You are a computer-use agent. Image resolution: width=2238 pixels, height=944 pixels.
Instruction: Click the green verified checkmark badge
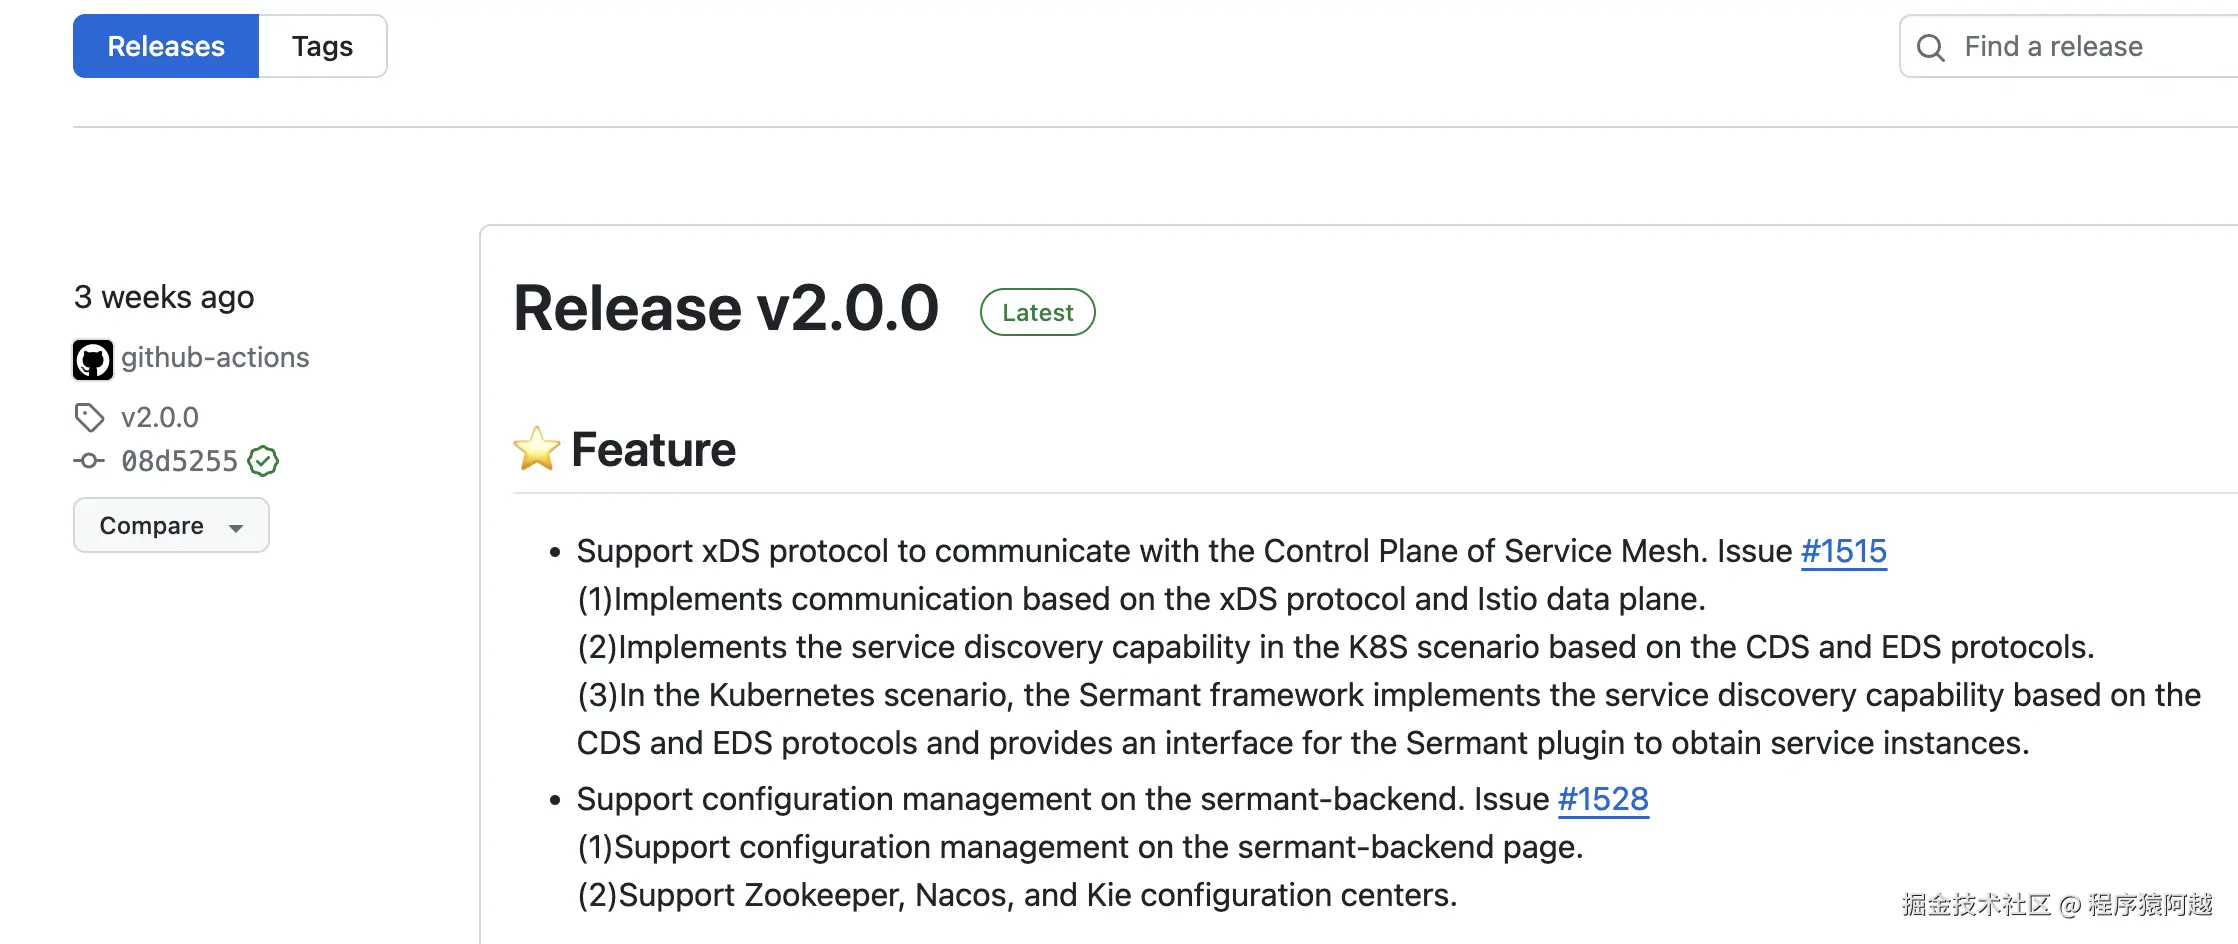[263, 461]
